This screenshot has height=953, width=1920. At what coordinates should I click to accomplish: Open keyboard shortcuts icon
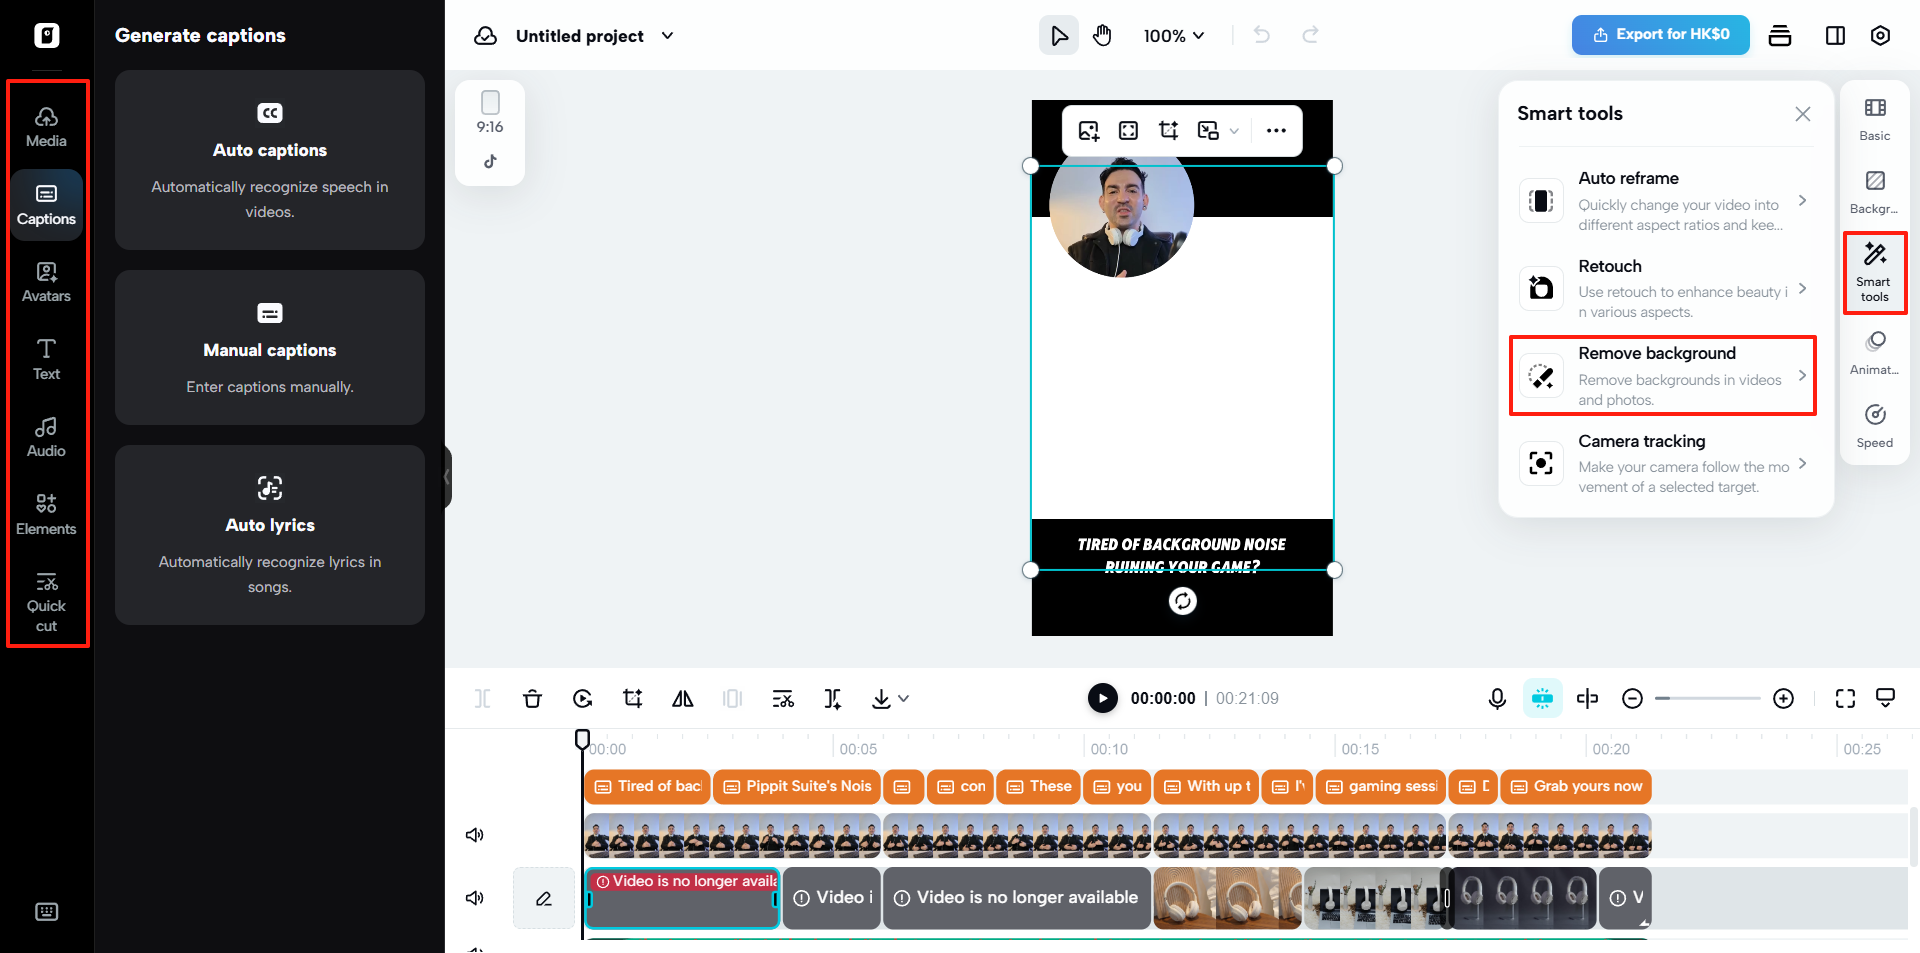coord(46,911)
